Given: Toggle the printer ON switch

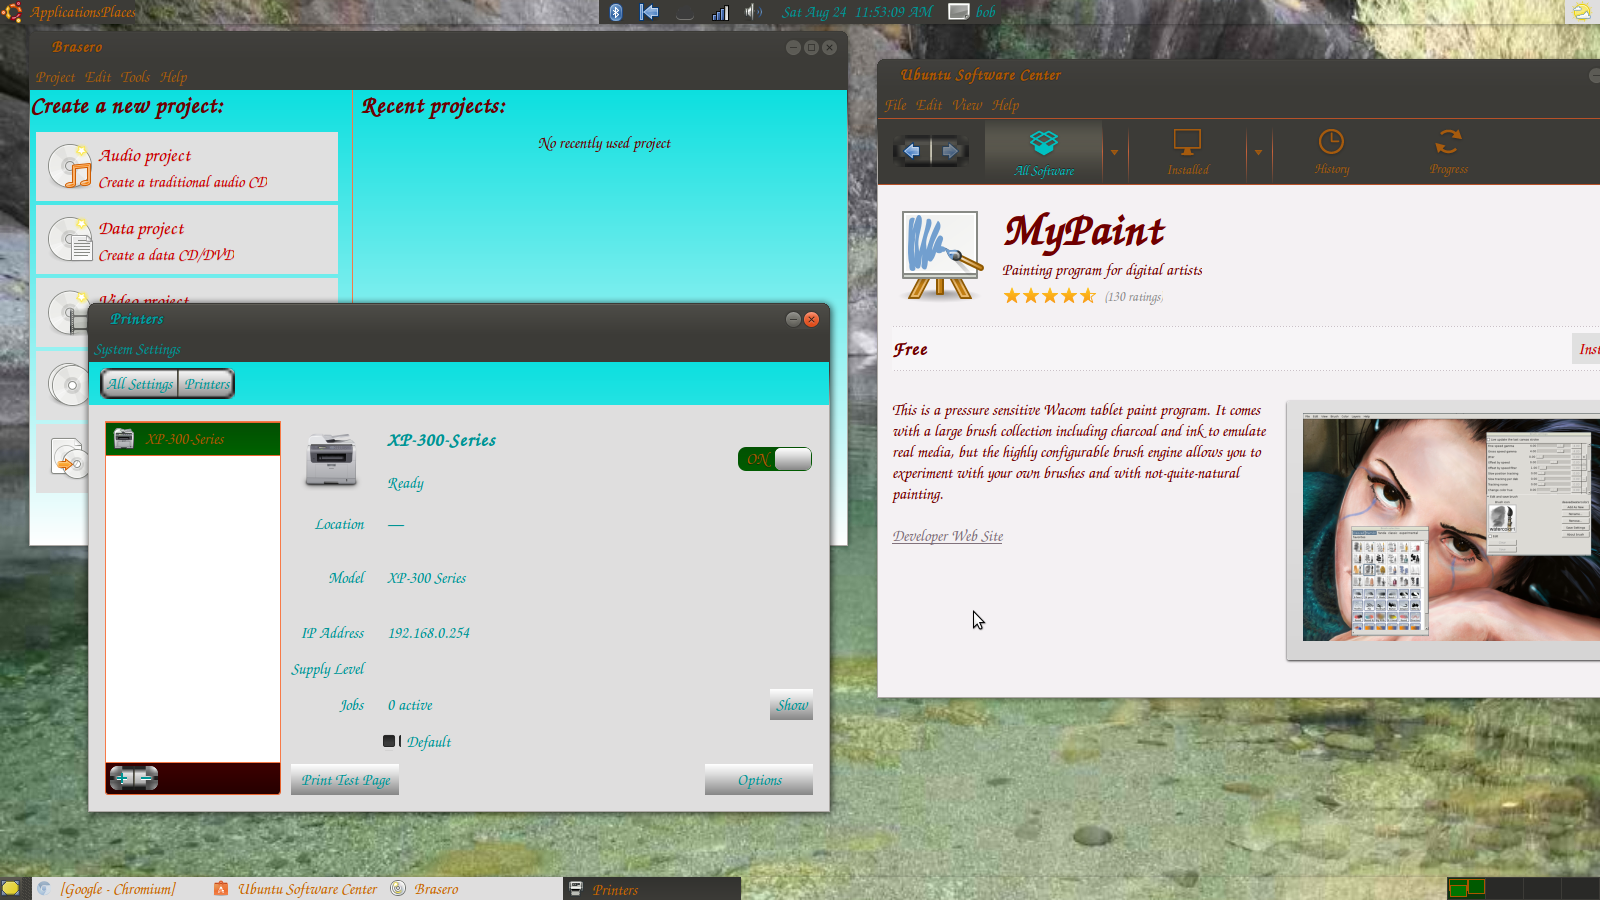Looking at the screenshot, I should click(x=775, y=459).
